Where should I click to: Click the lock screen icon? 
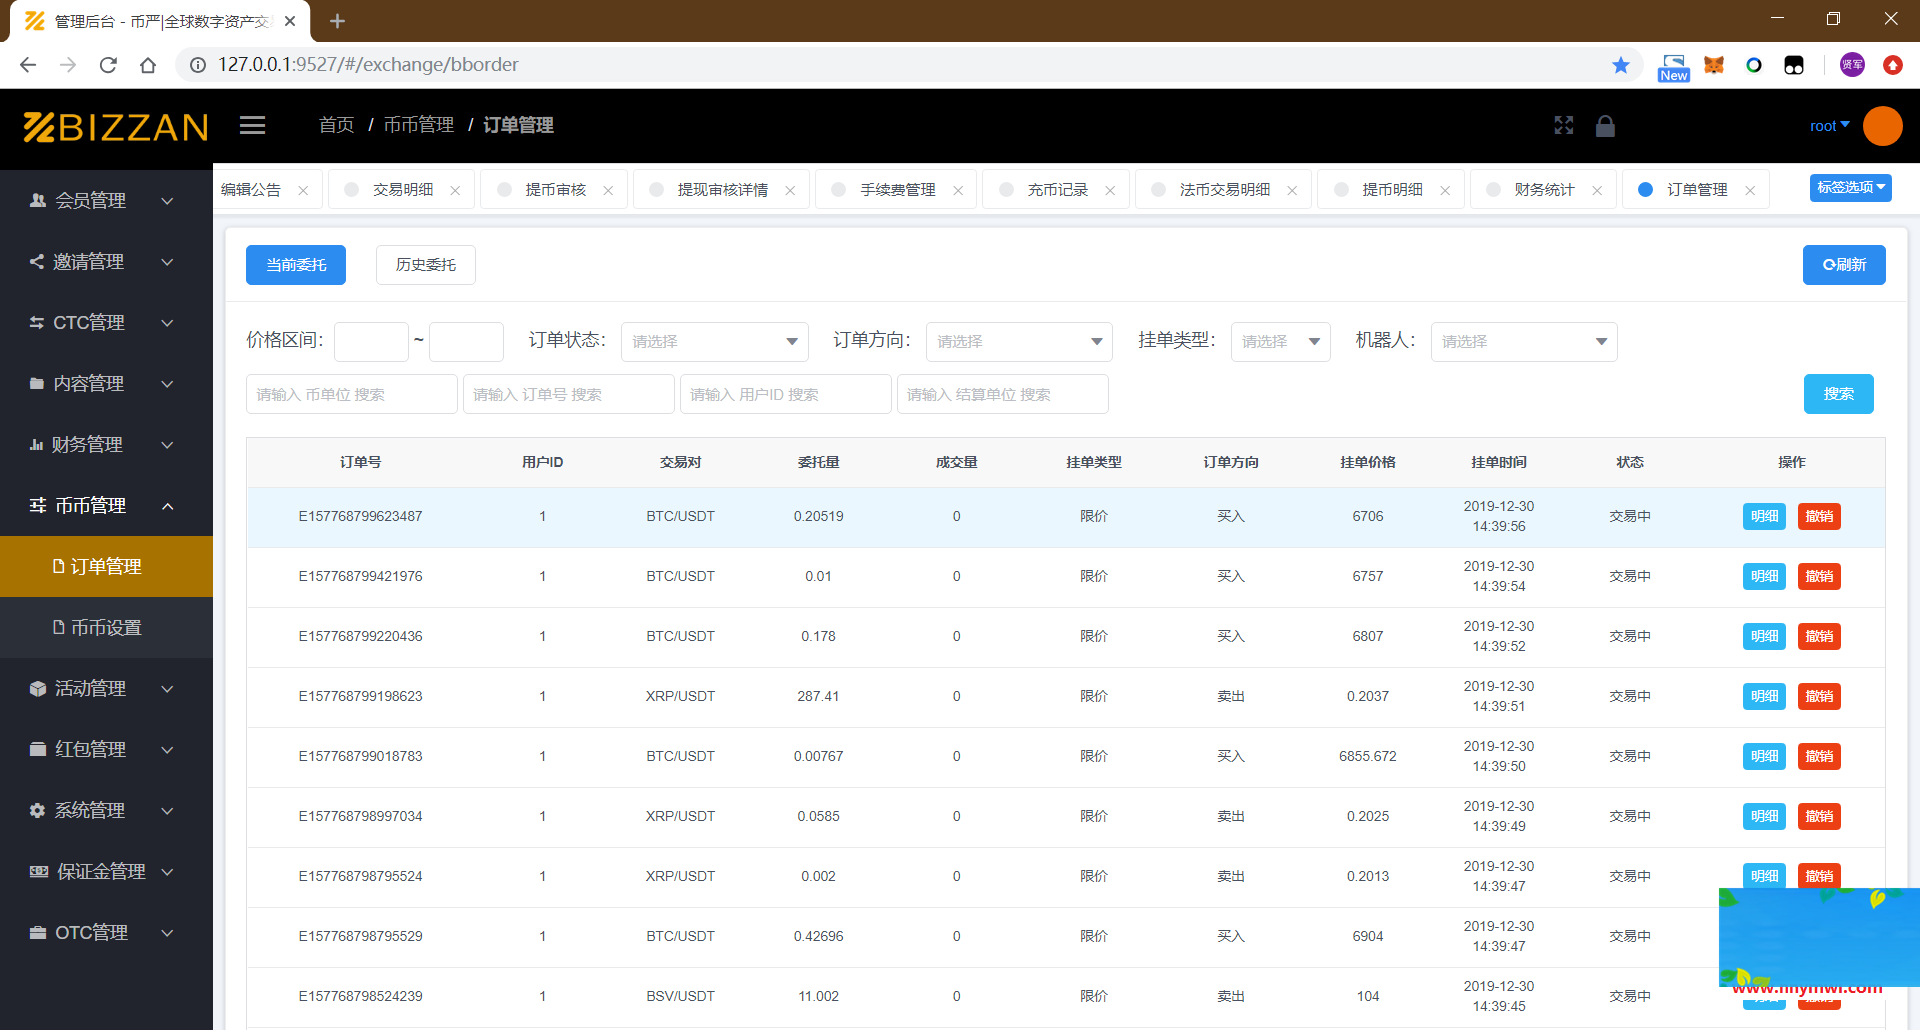coord(1605,125)
